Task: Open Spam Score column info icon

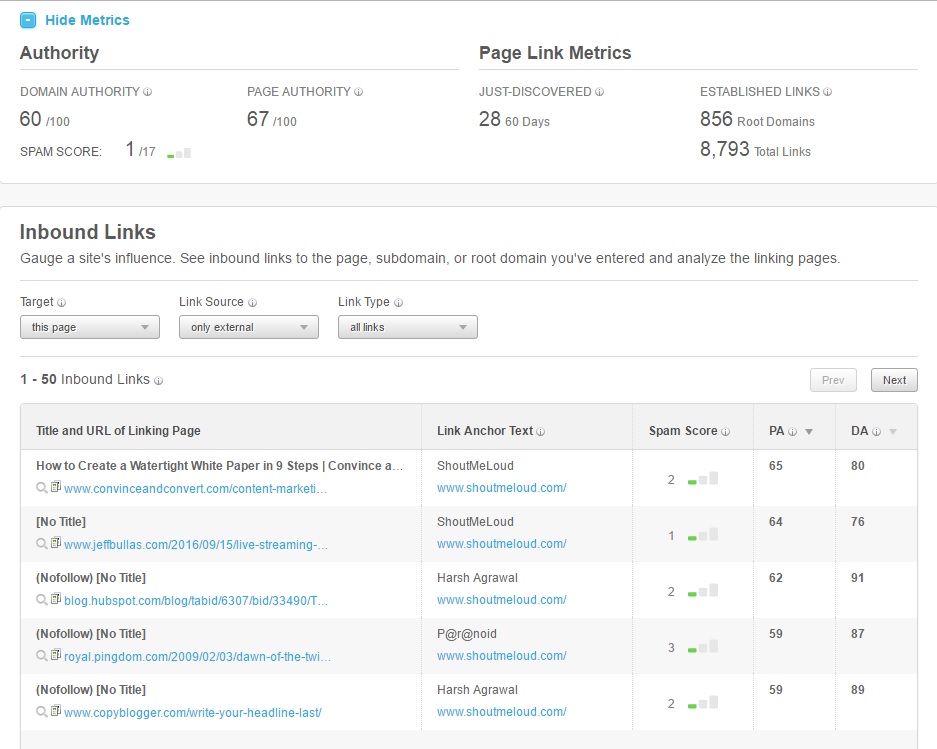Action: coord(725,432)
